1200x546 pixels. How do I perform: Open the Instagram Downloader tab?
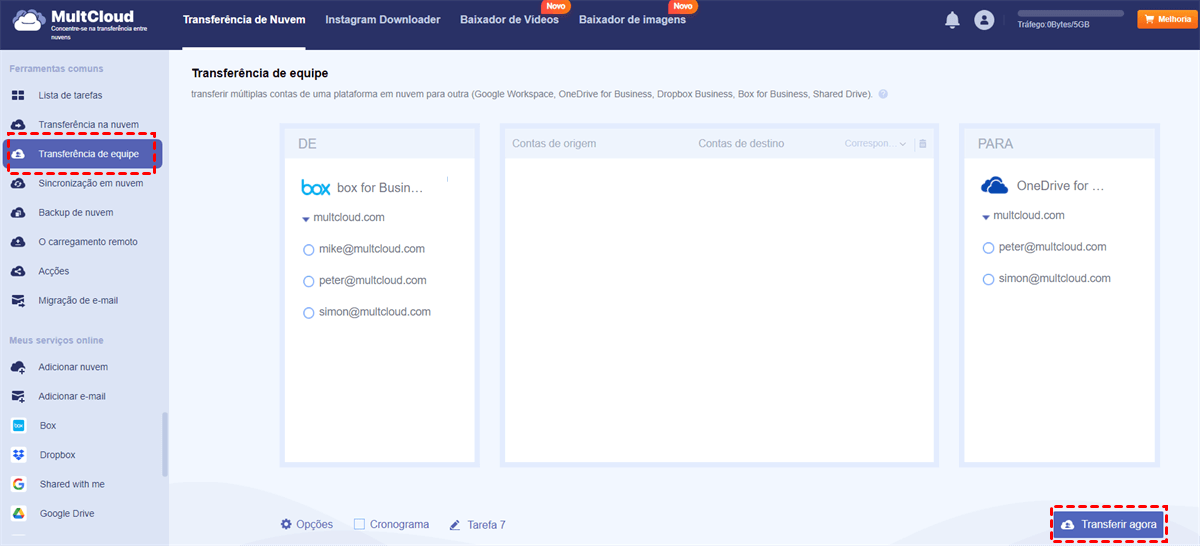click(x=383, y=20)
